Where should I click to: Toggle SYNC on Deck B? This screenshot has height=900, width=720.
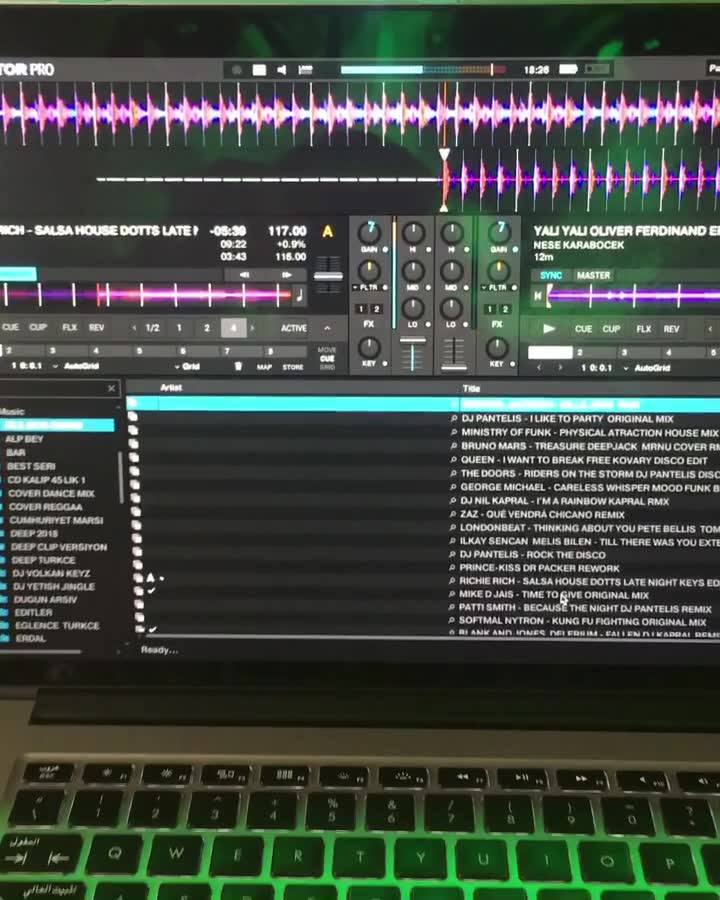click(x=551, y=276)
